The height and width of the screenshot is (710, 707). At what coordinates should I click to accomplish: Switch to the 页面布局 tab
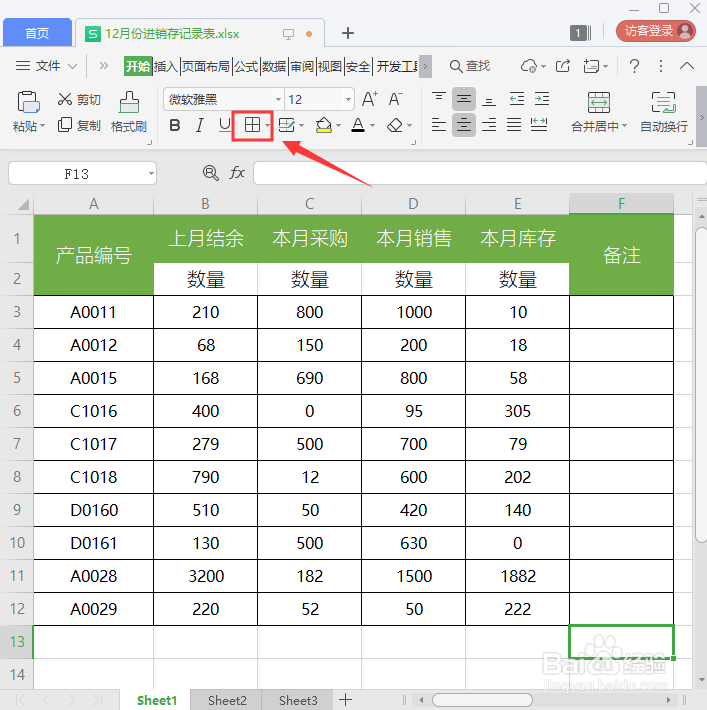(206, 67)
